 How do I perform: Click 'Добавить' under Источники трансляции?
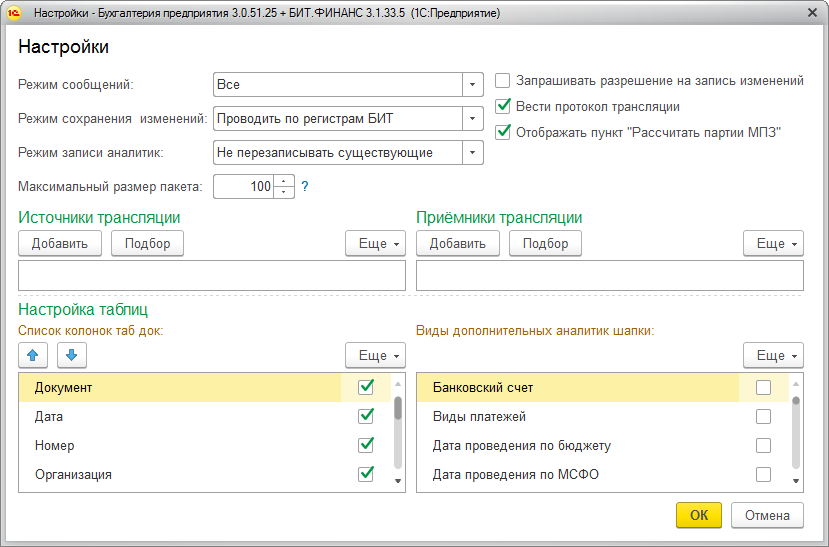[60, 243]
